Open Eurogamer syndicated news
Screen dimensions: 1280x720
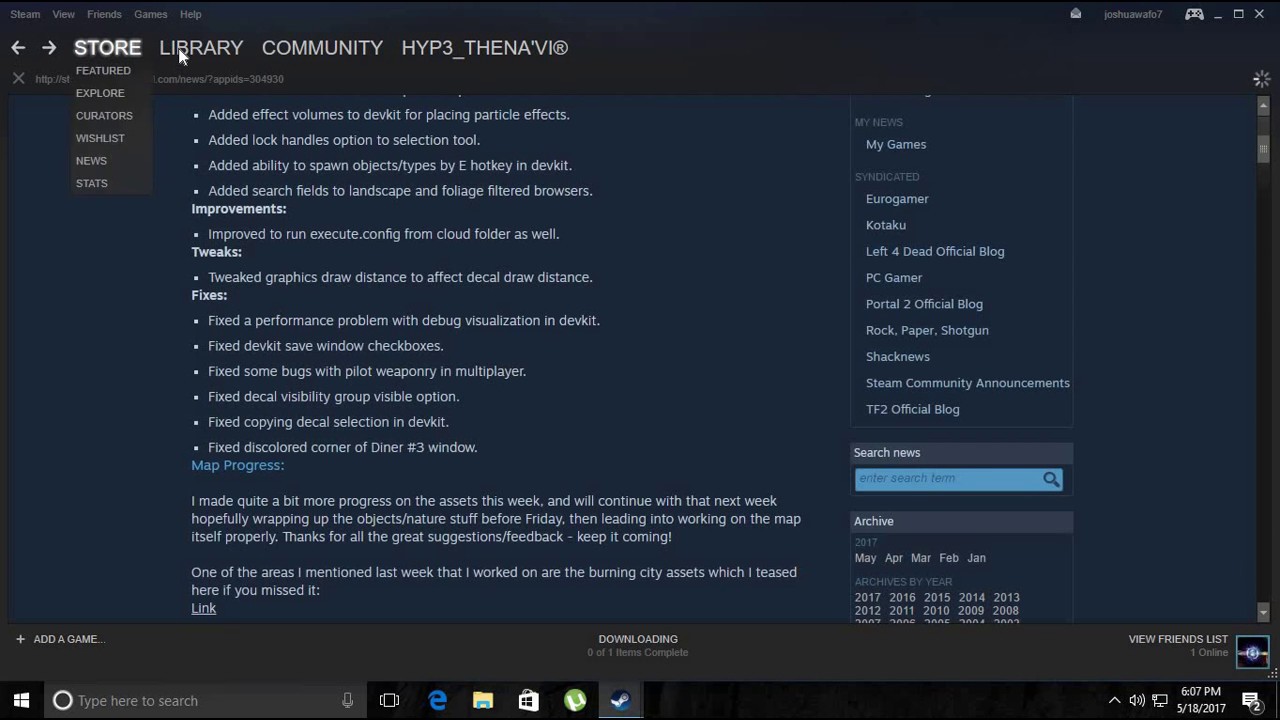(x=897, y=199)
